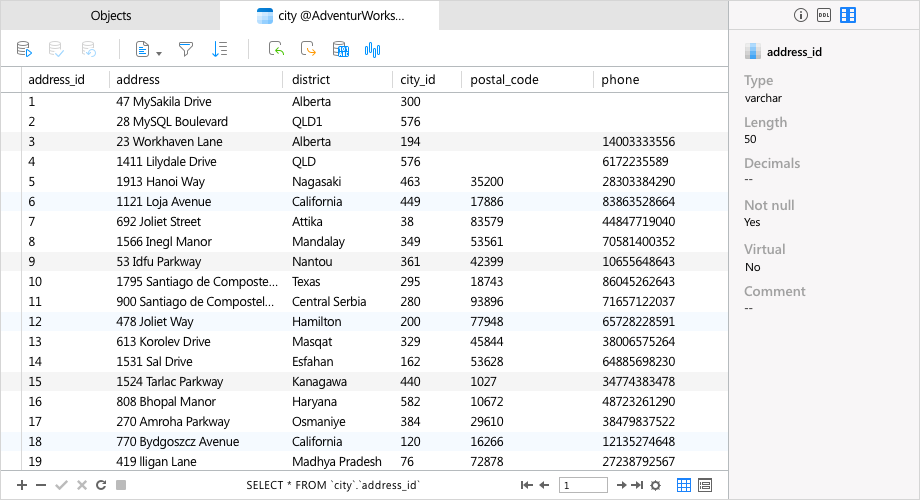The width and height of the screenshot is (920, 500).
Task: Click the Type value 'varchar'
Action: (x=763, y=98)
